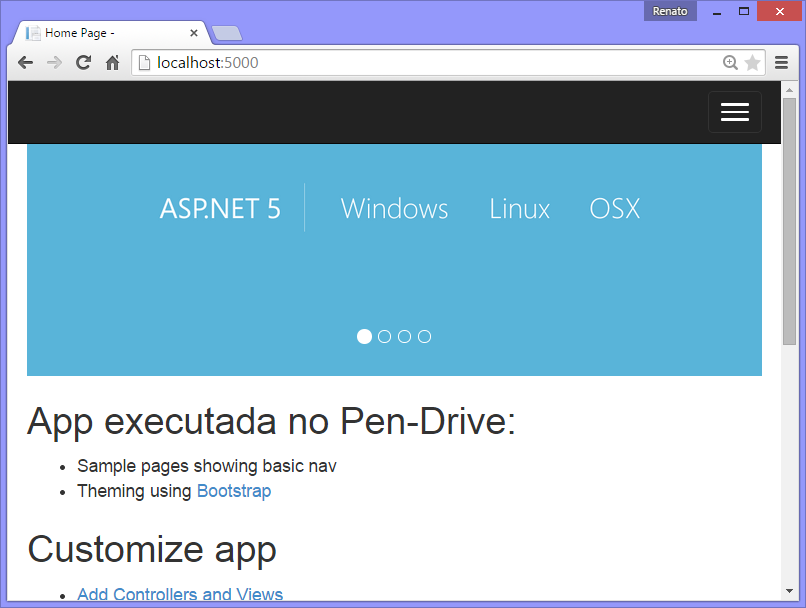Image resolution: width=806 pixels, height=608 pixels.
Task: Expand the site navbar toggle menu
Action: pyautogui.click(x=735, y=112)
